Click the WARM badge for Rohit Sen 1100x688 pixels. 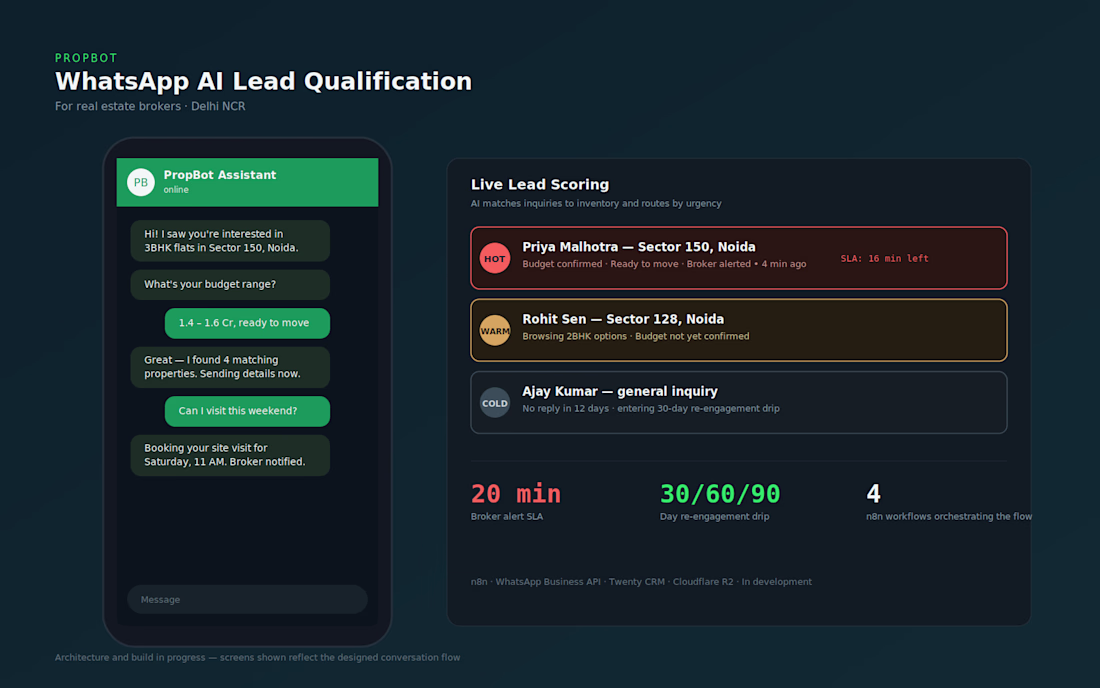click(x=495, y=330)
